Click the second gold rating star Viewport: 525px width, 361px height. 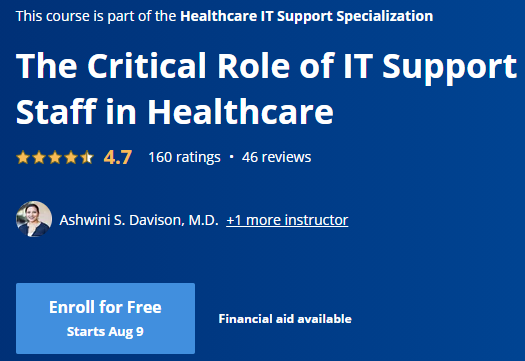(39, 157)
